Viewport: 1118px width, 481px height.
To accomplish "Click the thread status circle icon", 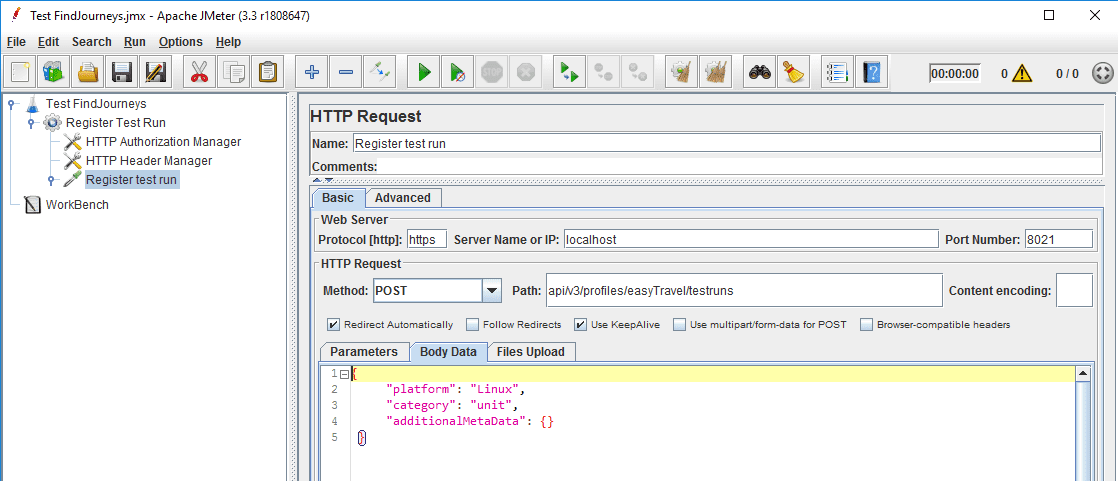I will click(x=1102, y=73).
